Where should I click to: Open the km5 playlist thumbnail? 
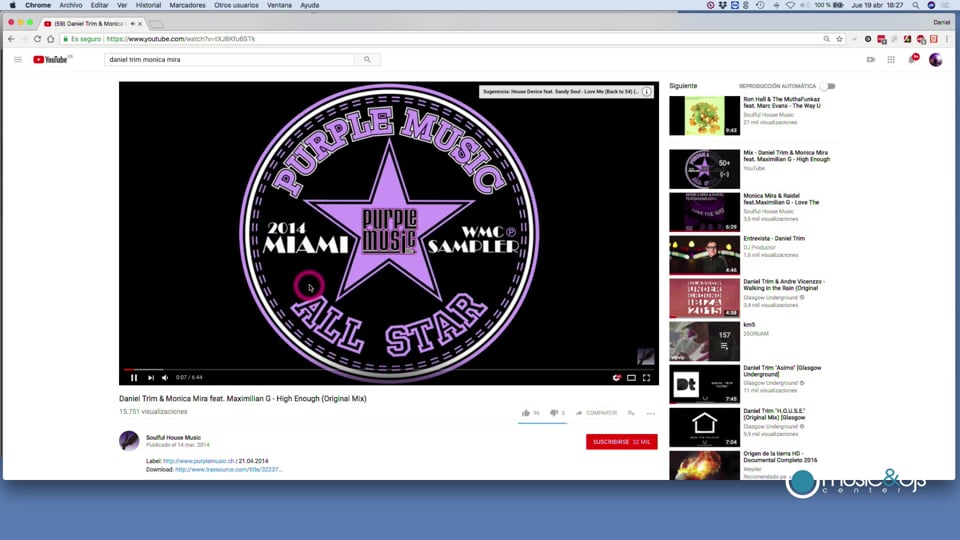704,341
